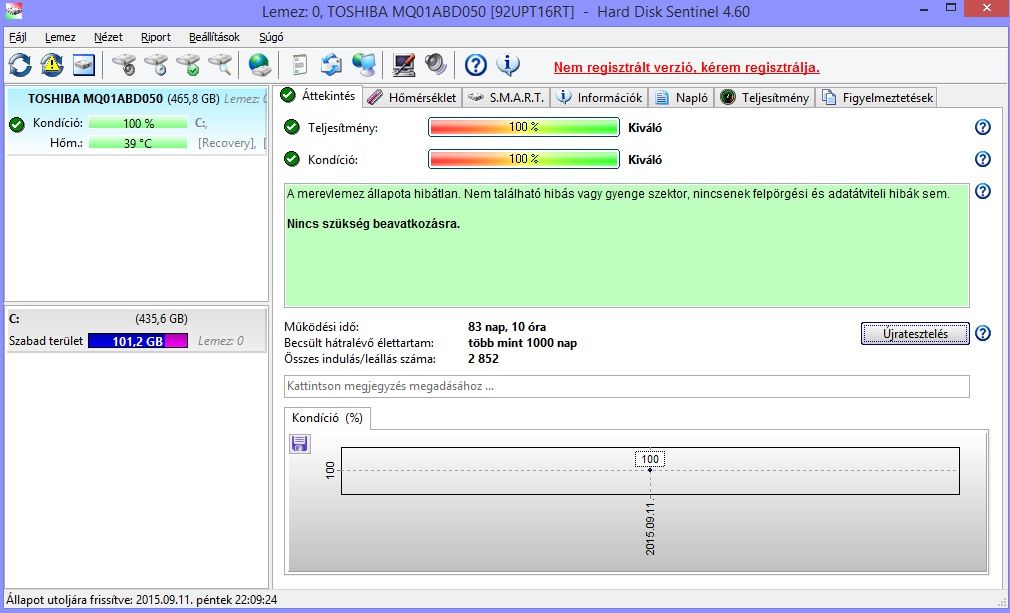
Task: Click the Működési idő label
Action: [x=321, y=327]
